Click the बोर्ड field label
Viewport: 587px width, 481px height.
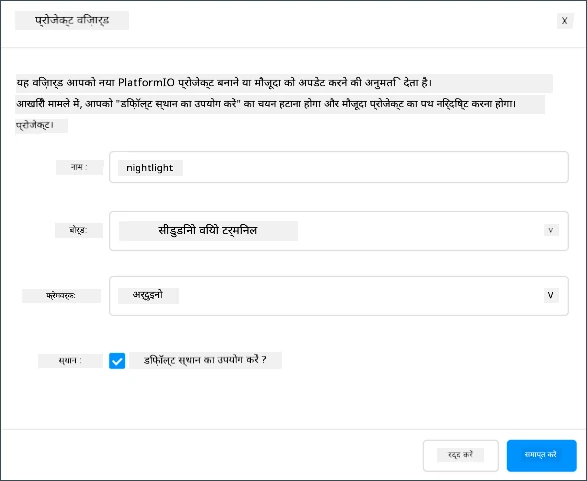[x=79, y=230]
